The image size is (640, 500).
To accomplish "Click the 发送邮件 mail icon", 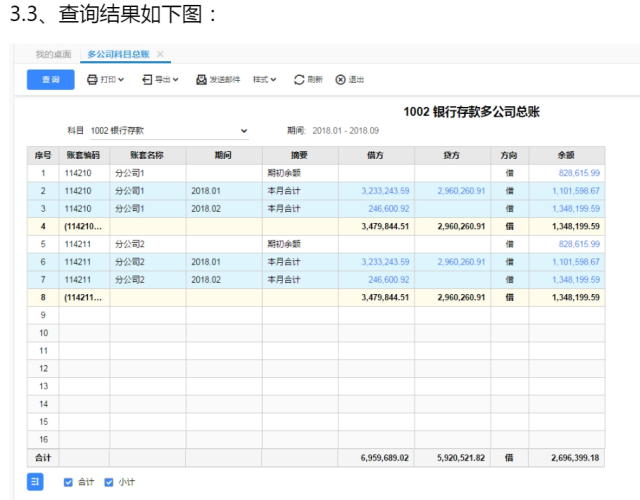I will click(x=201, y=80).
